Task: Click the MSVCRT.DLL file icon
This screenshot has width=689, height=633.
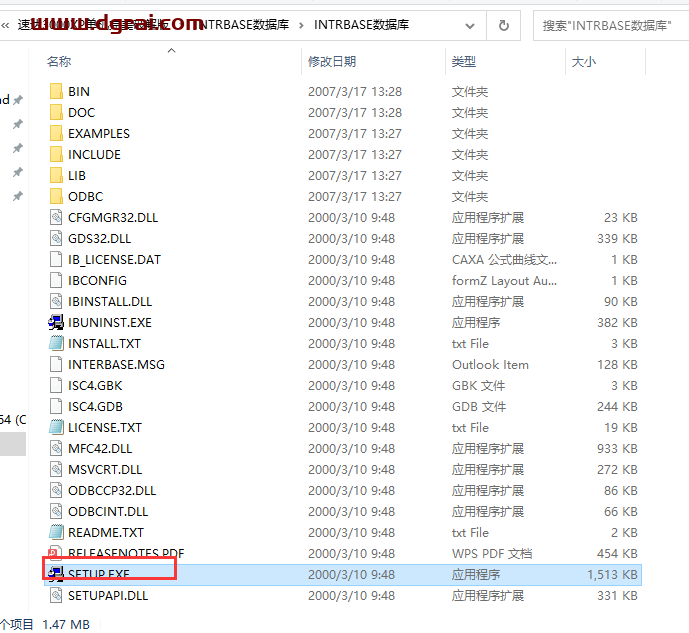Action: 56,470
